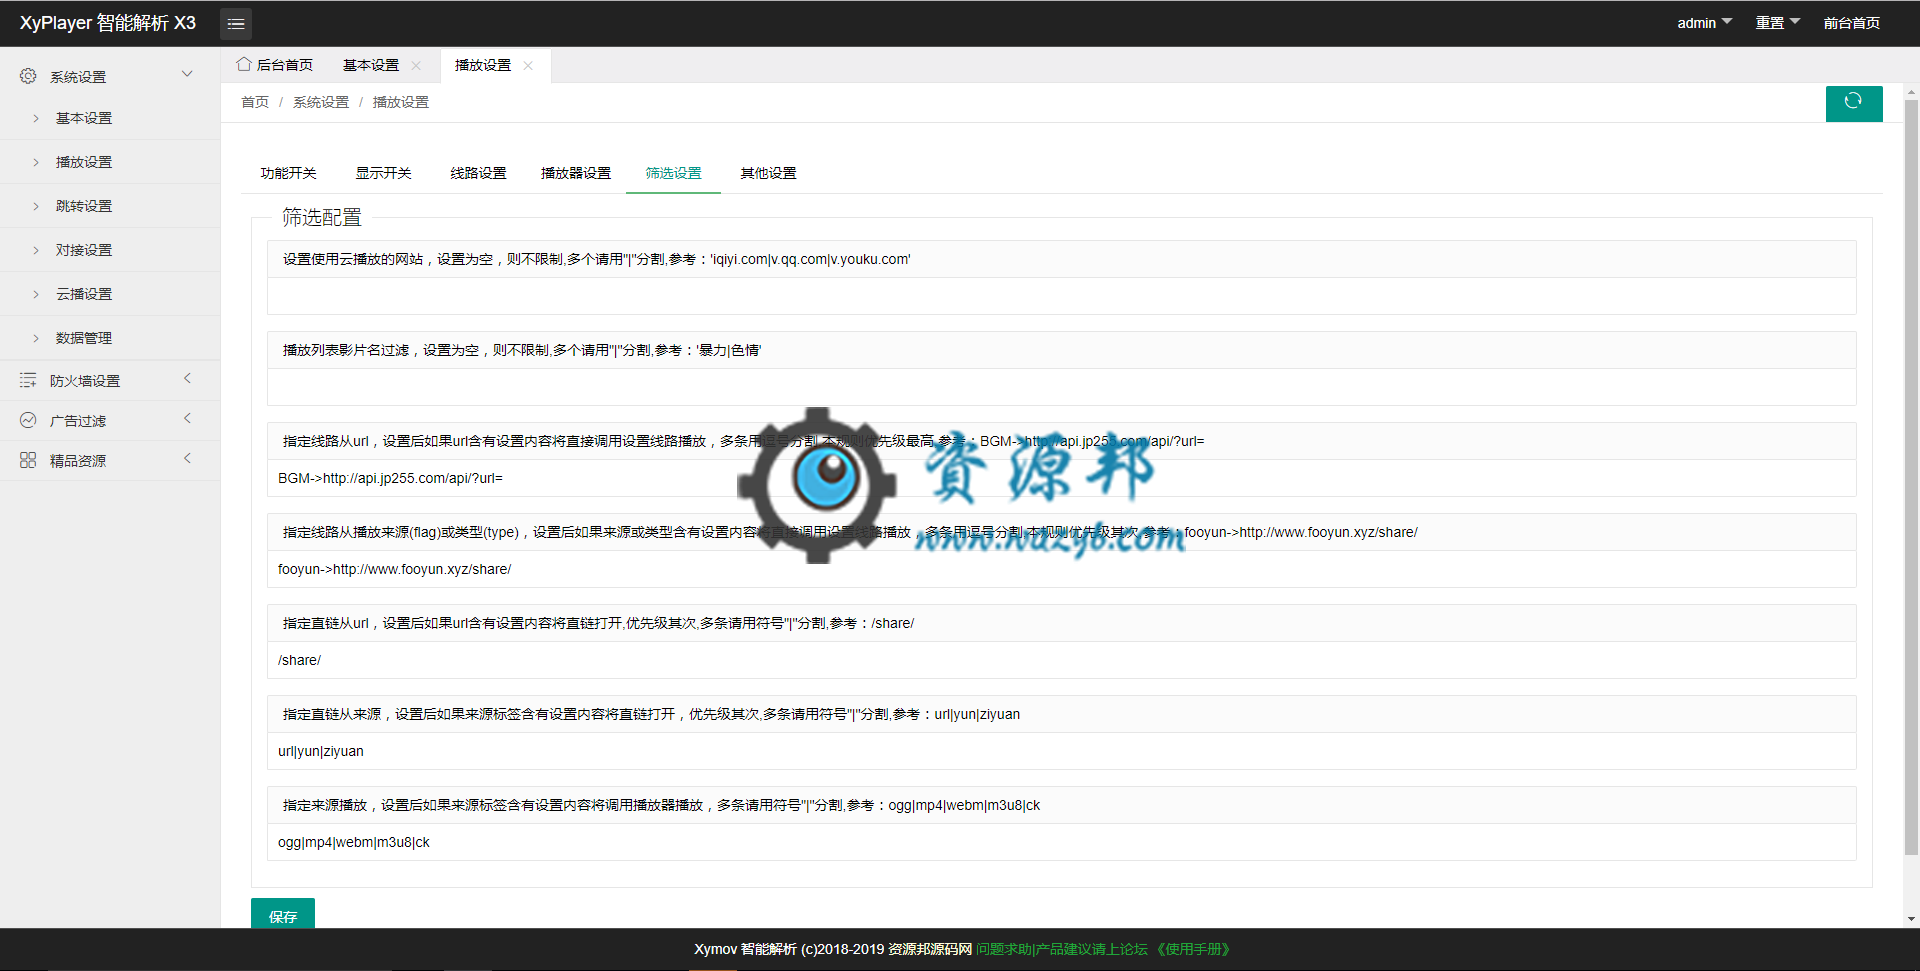Screen dimensions: 1920x971
Task: Go to 前台首页 link
Action: [1851, 22]
